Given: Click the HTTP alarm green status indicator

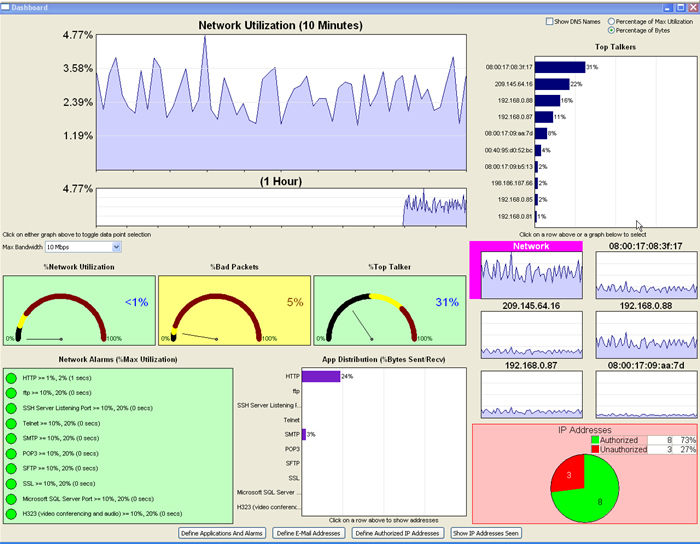Looking at the screenshot, I should (11, 378).
